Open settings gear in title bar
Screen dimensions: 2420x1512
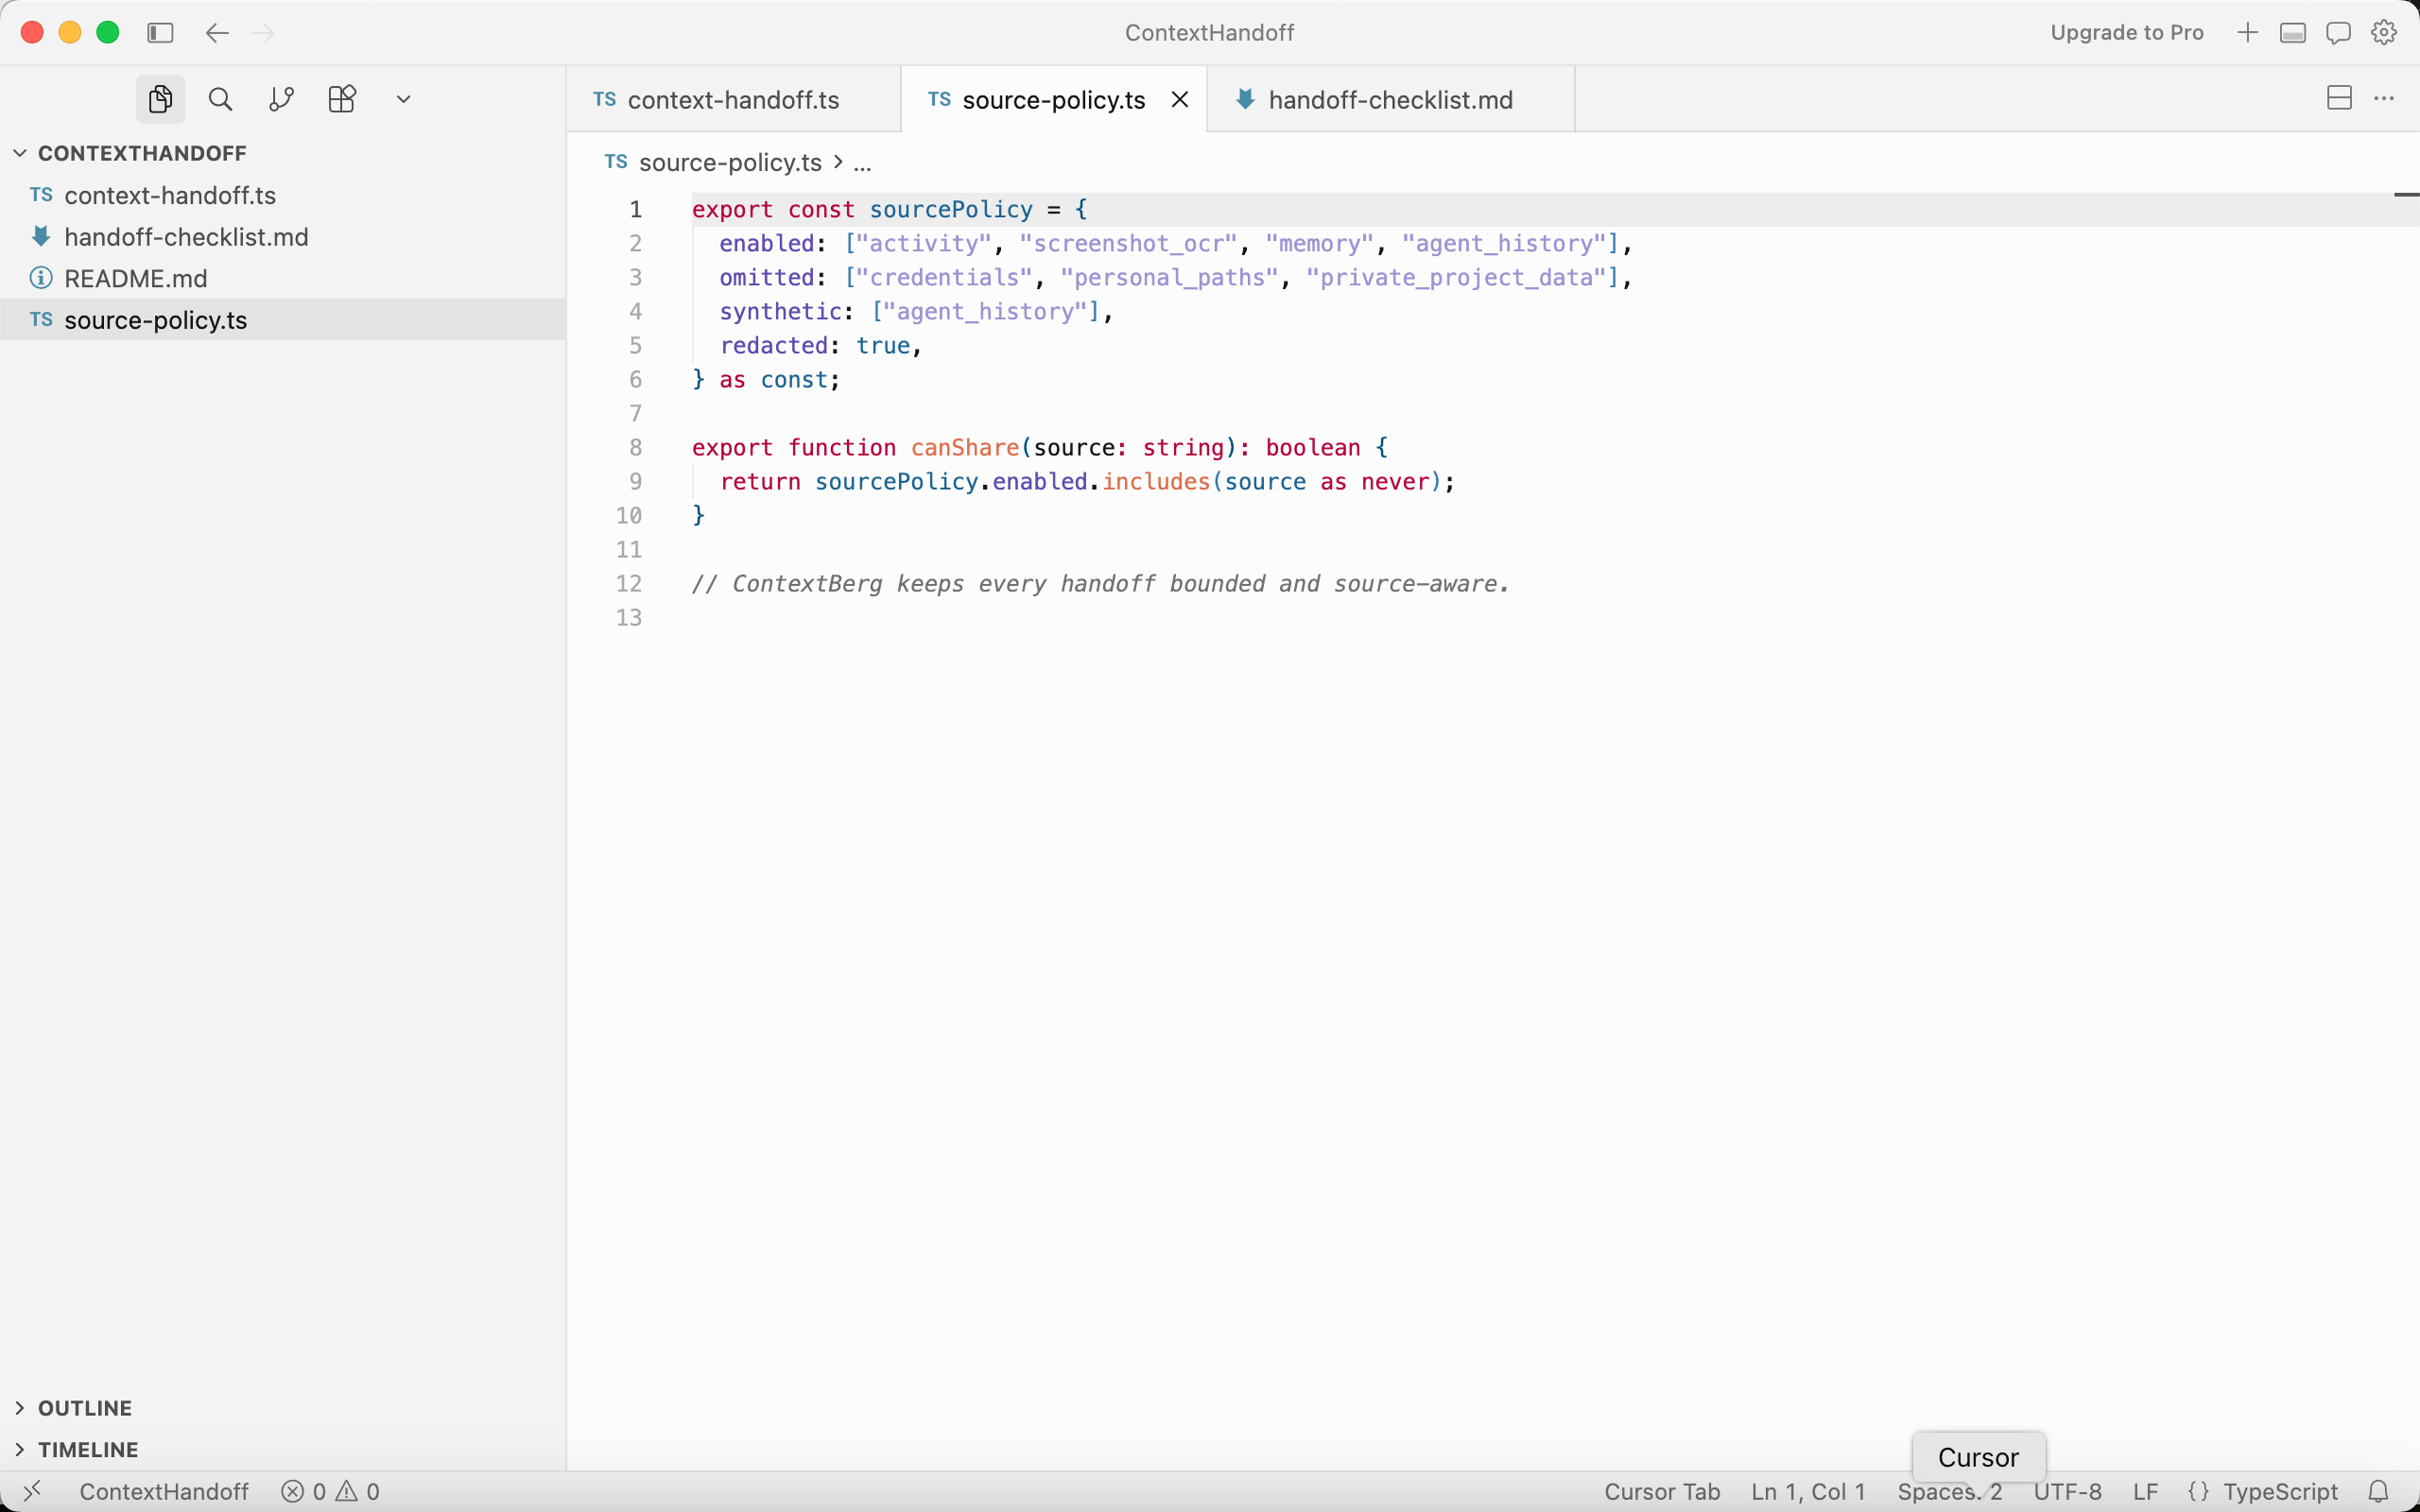tap(2384, 33)
